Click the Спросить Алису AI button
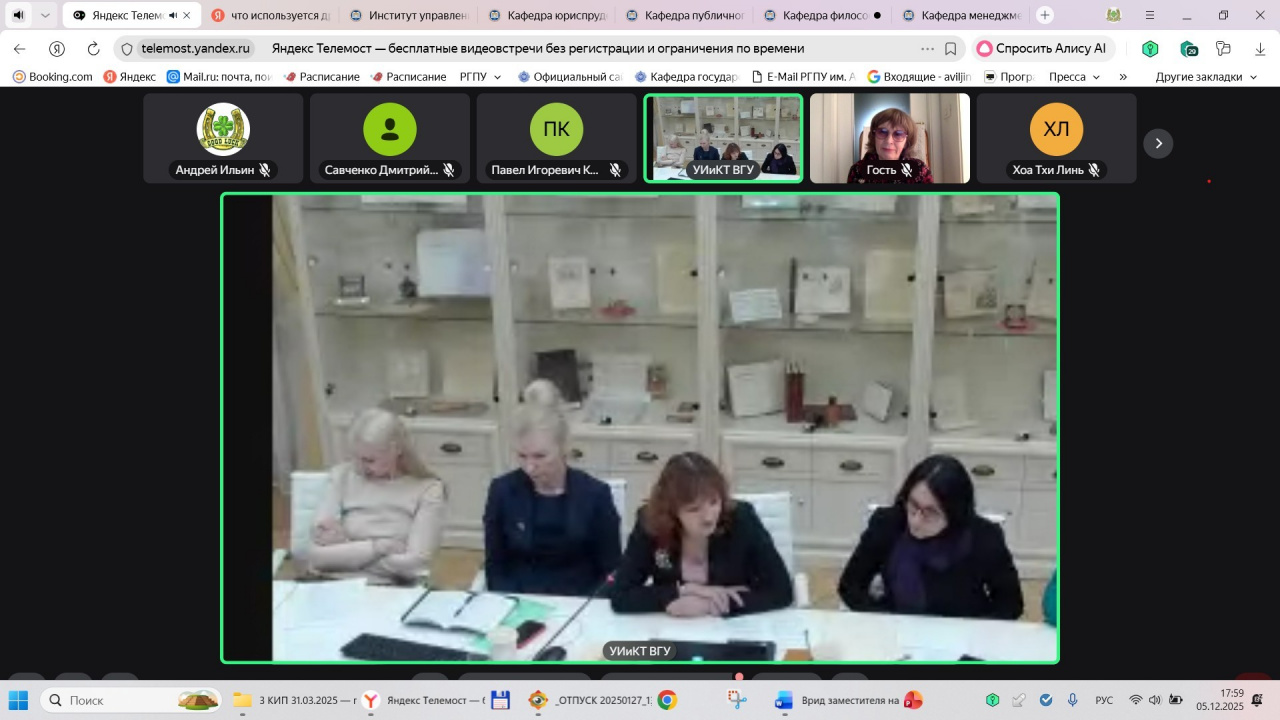 (1041, 49)
